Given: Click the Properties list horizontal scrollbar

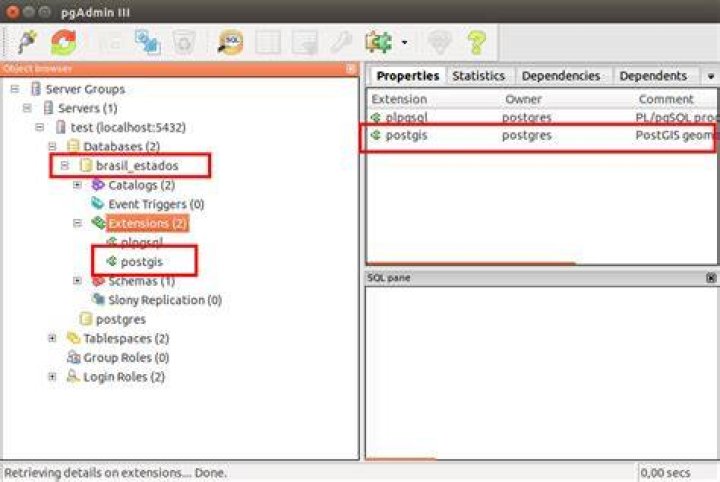Looking at the screenshot, I should (471, 263).
